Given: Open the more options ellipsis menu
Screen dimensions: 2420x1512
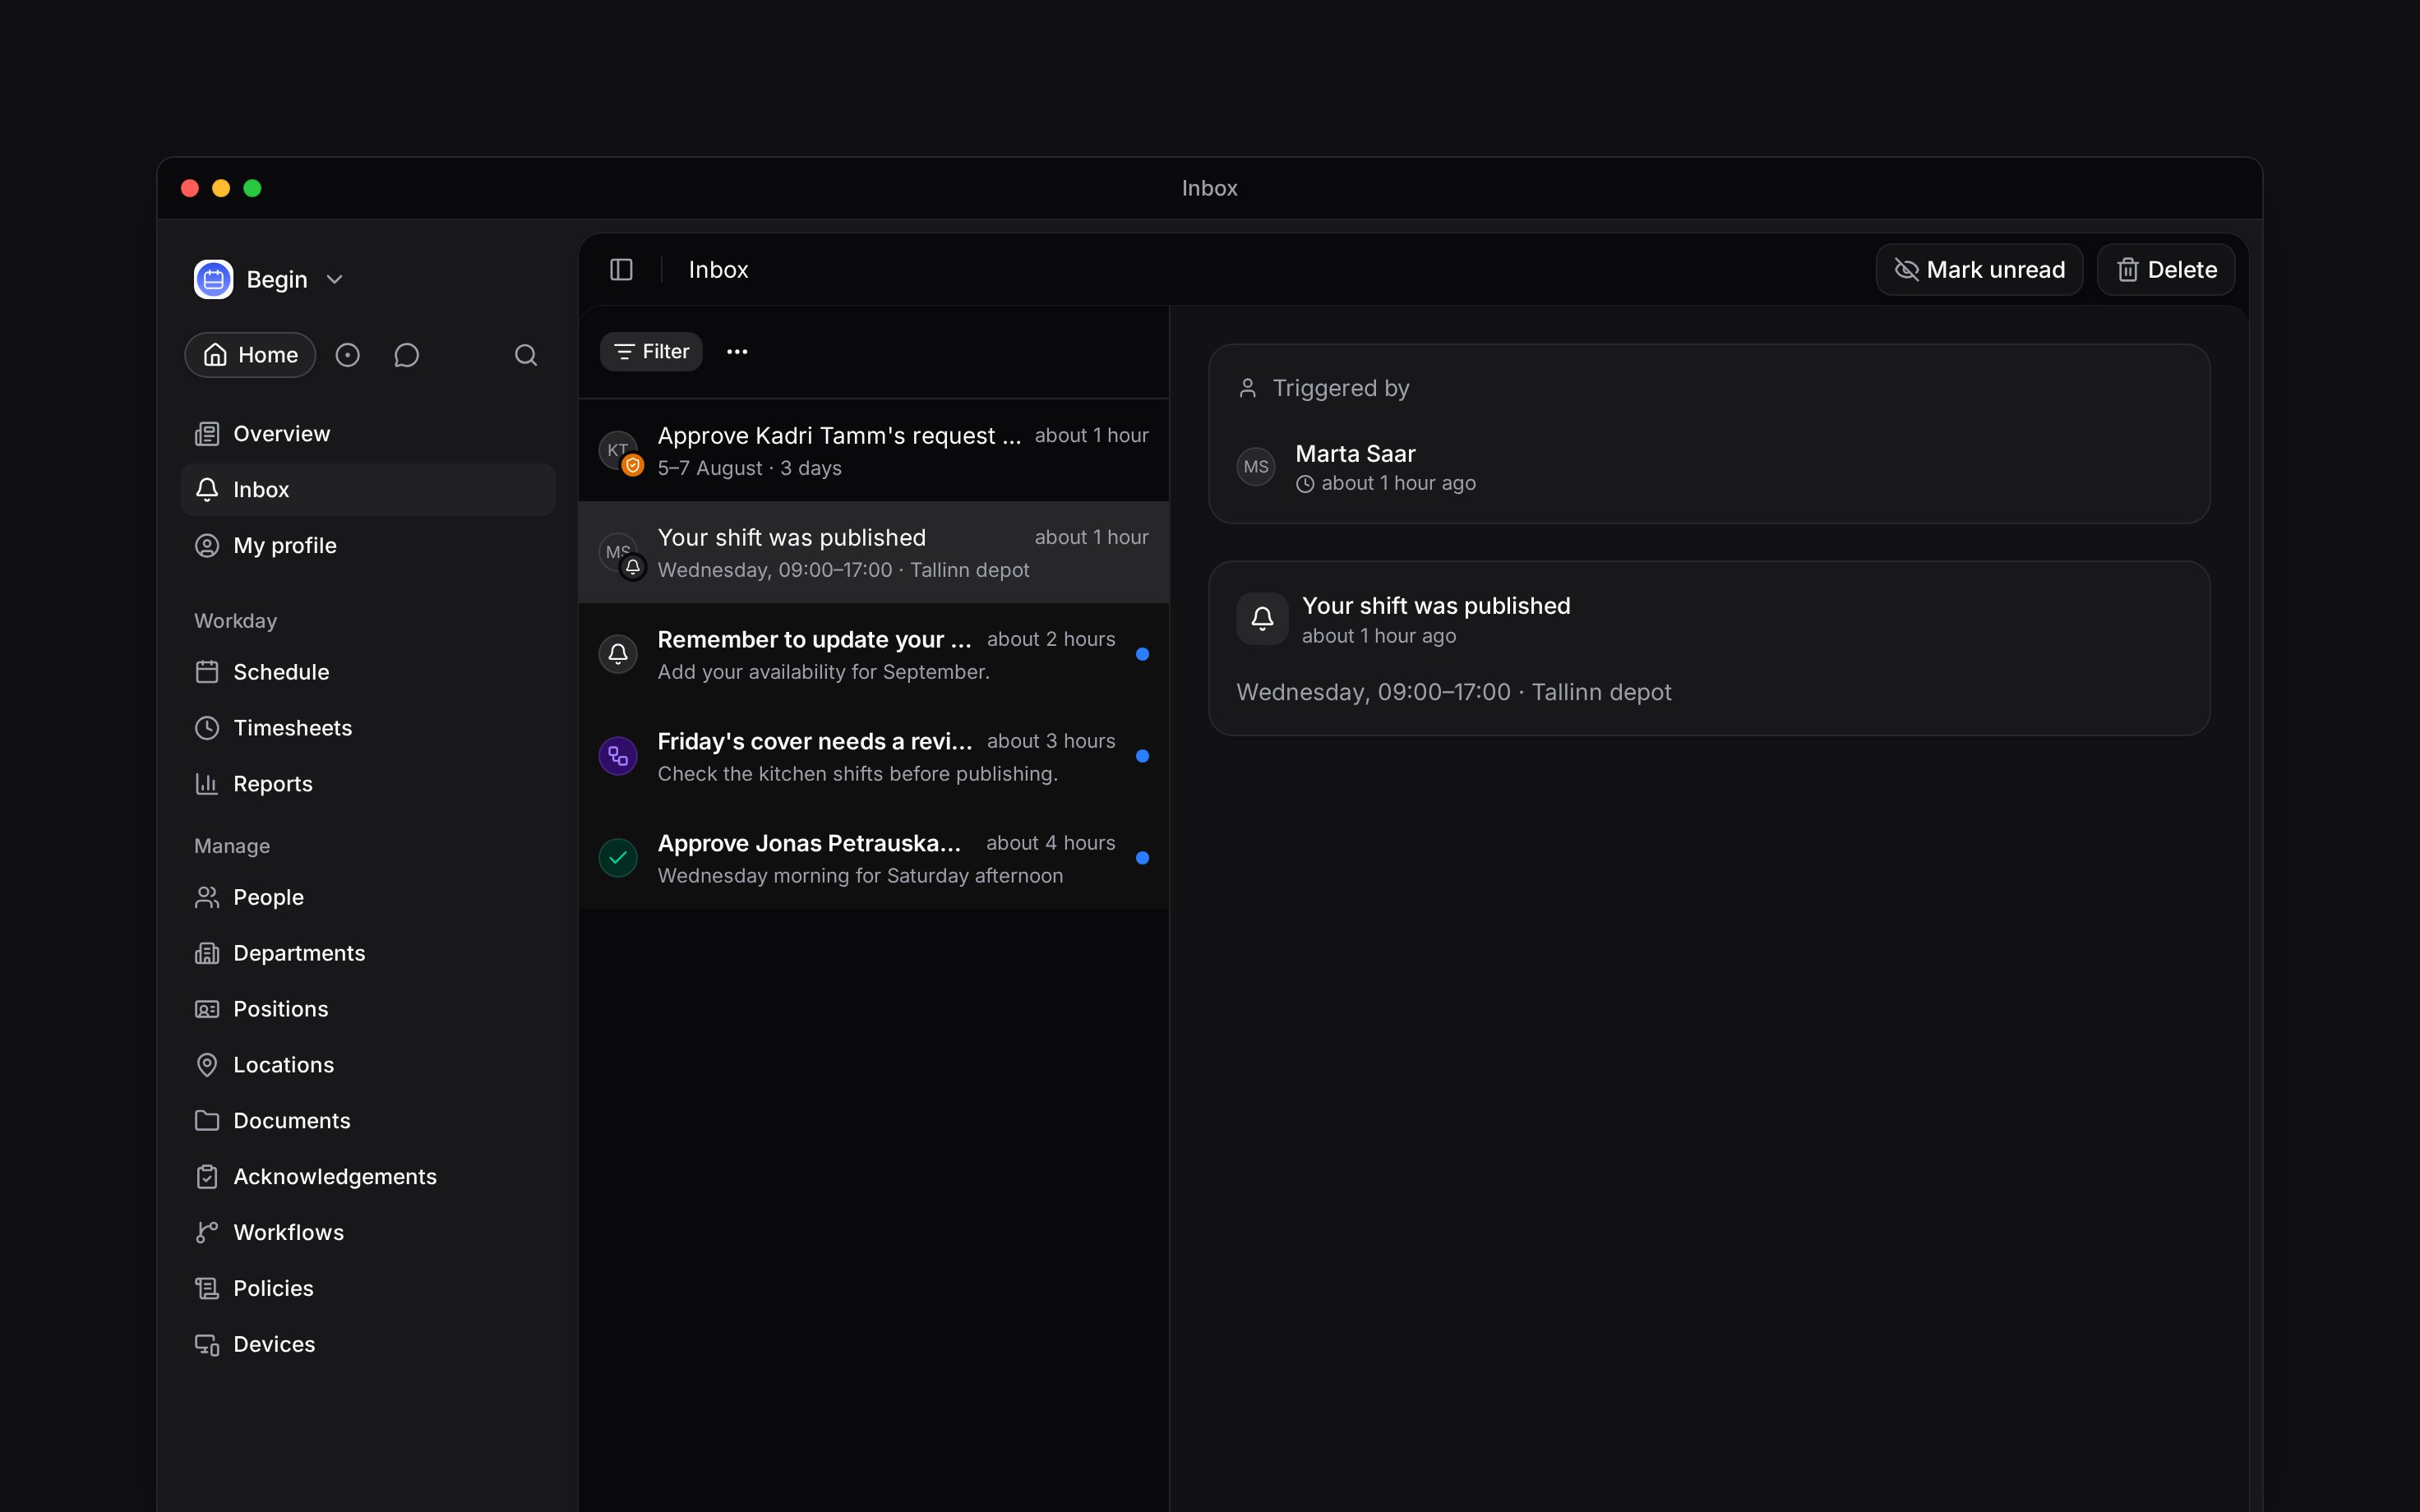Looking at the screenshot, I should tap(737, 352).
